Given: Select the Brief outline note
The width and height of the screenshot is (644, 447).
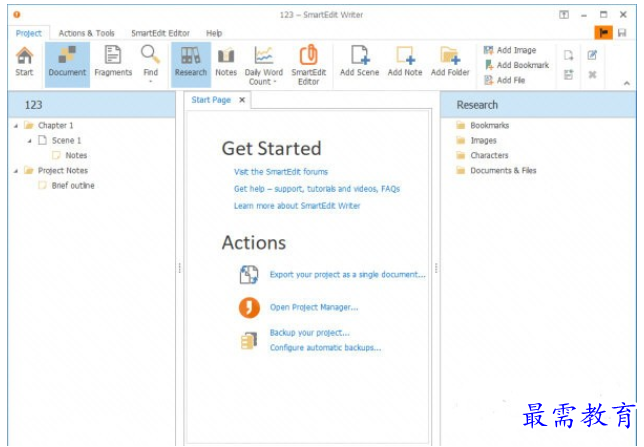Looking at the screenshot, I should click(x=73, y=186).
